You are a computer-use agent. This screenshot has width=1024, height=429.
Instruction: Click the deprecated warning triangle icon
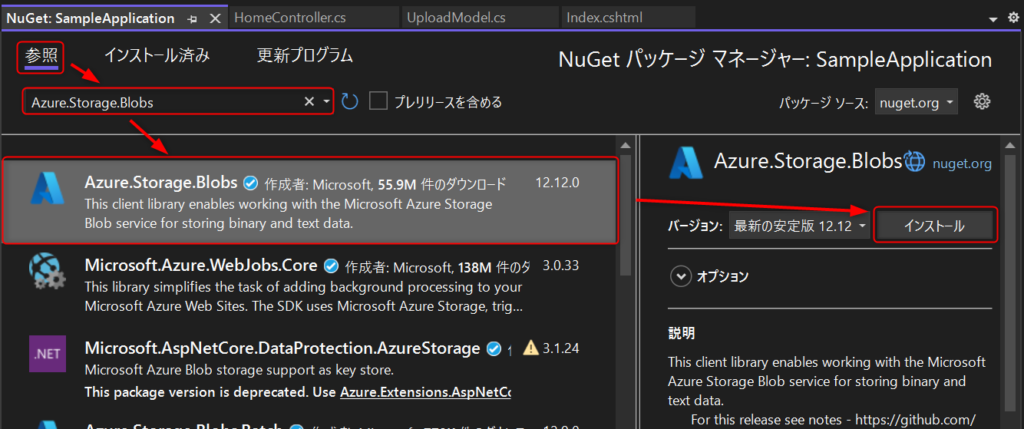[x=531, y=347]
